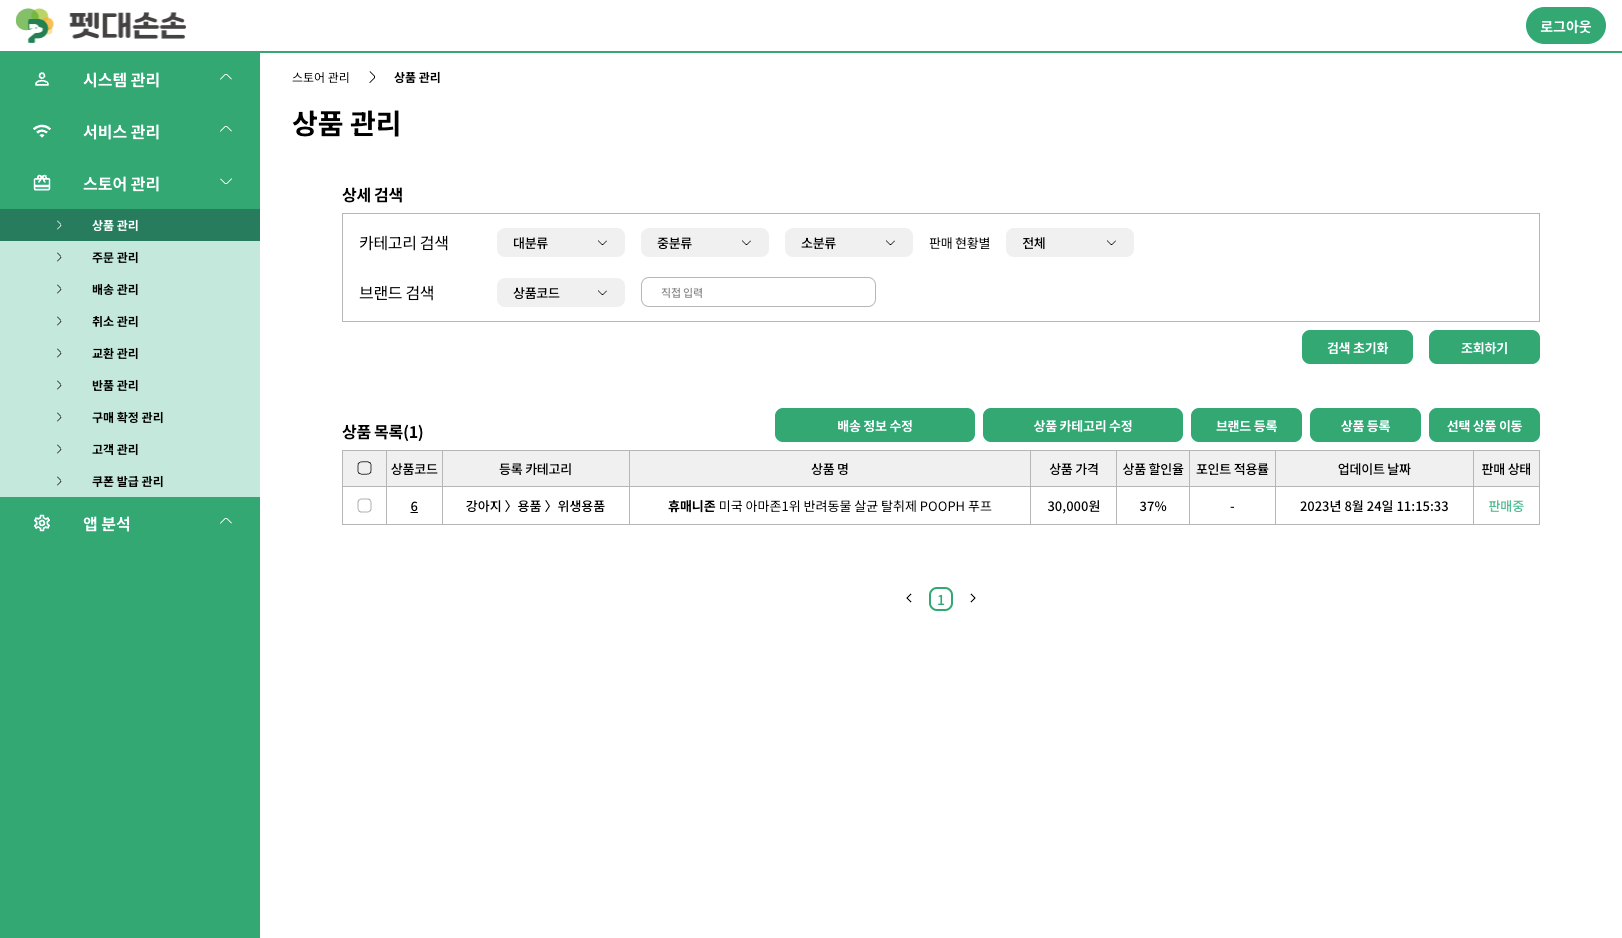Open 고객 관리 sidebar item

(x=130, y=449)
